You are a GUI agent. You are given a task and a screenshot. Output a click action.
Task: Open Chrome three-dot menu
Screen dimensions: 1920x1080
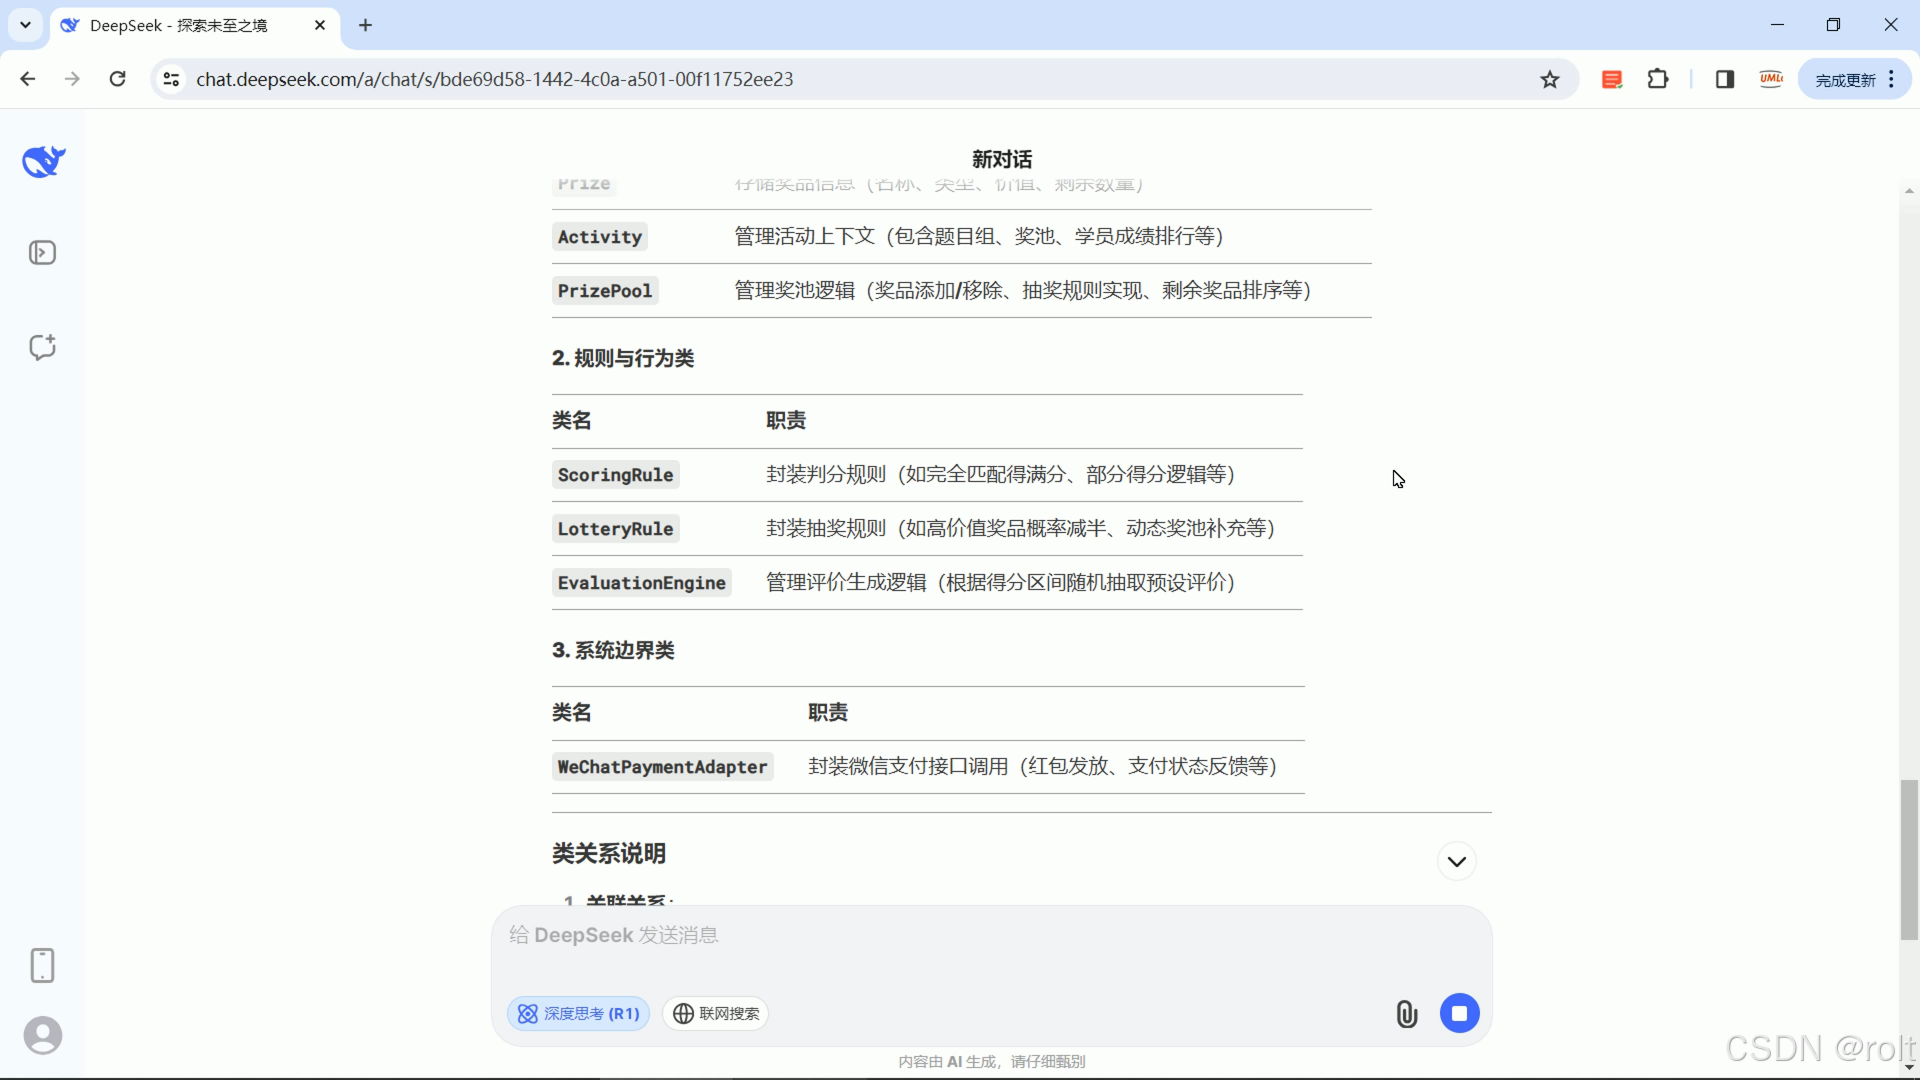(x=1892, y=79)
